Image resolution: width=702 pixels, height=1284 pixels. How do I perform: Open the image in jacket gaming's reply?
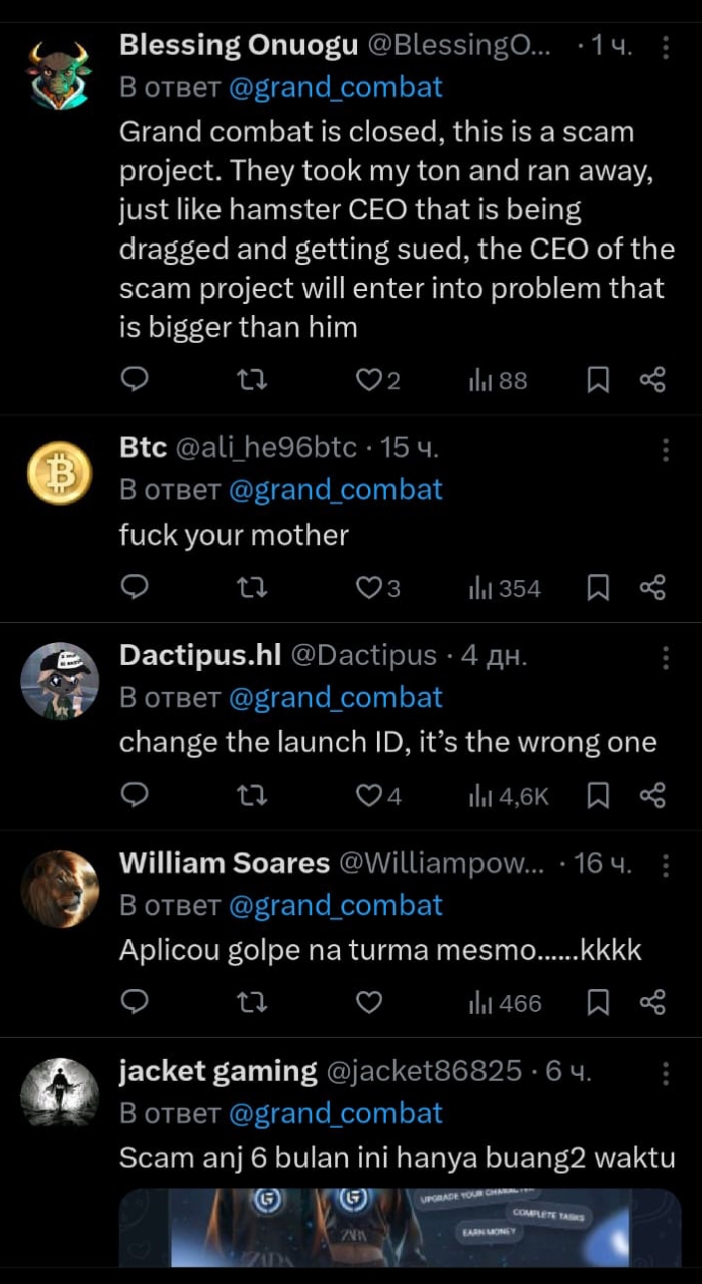pos(400,1227)
